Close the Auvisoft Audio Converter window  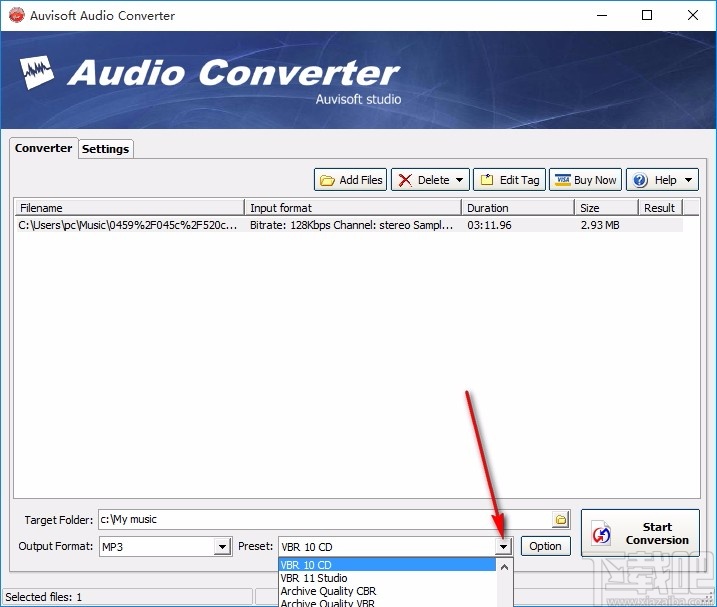click(693, 15)
